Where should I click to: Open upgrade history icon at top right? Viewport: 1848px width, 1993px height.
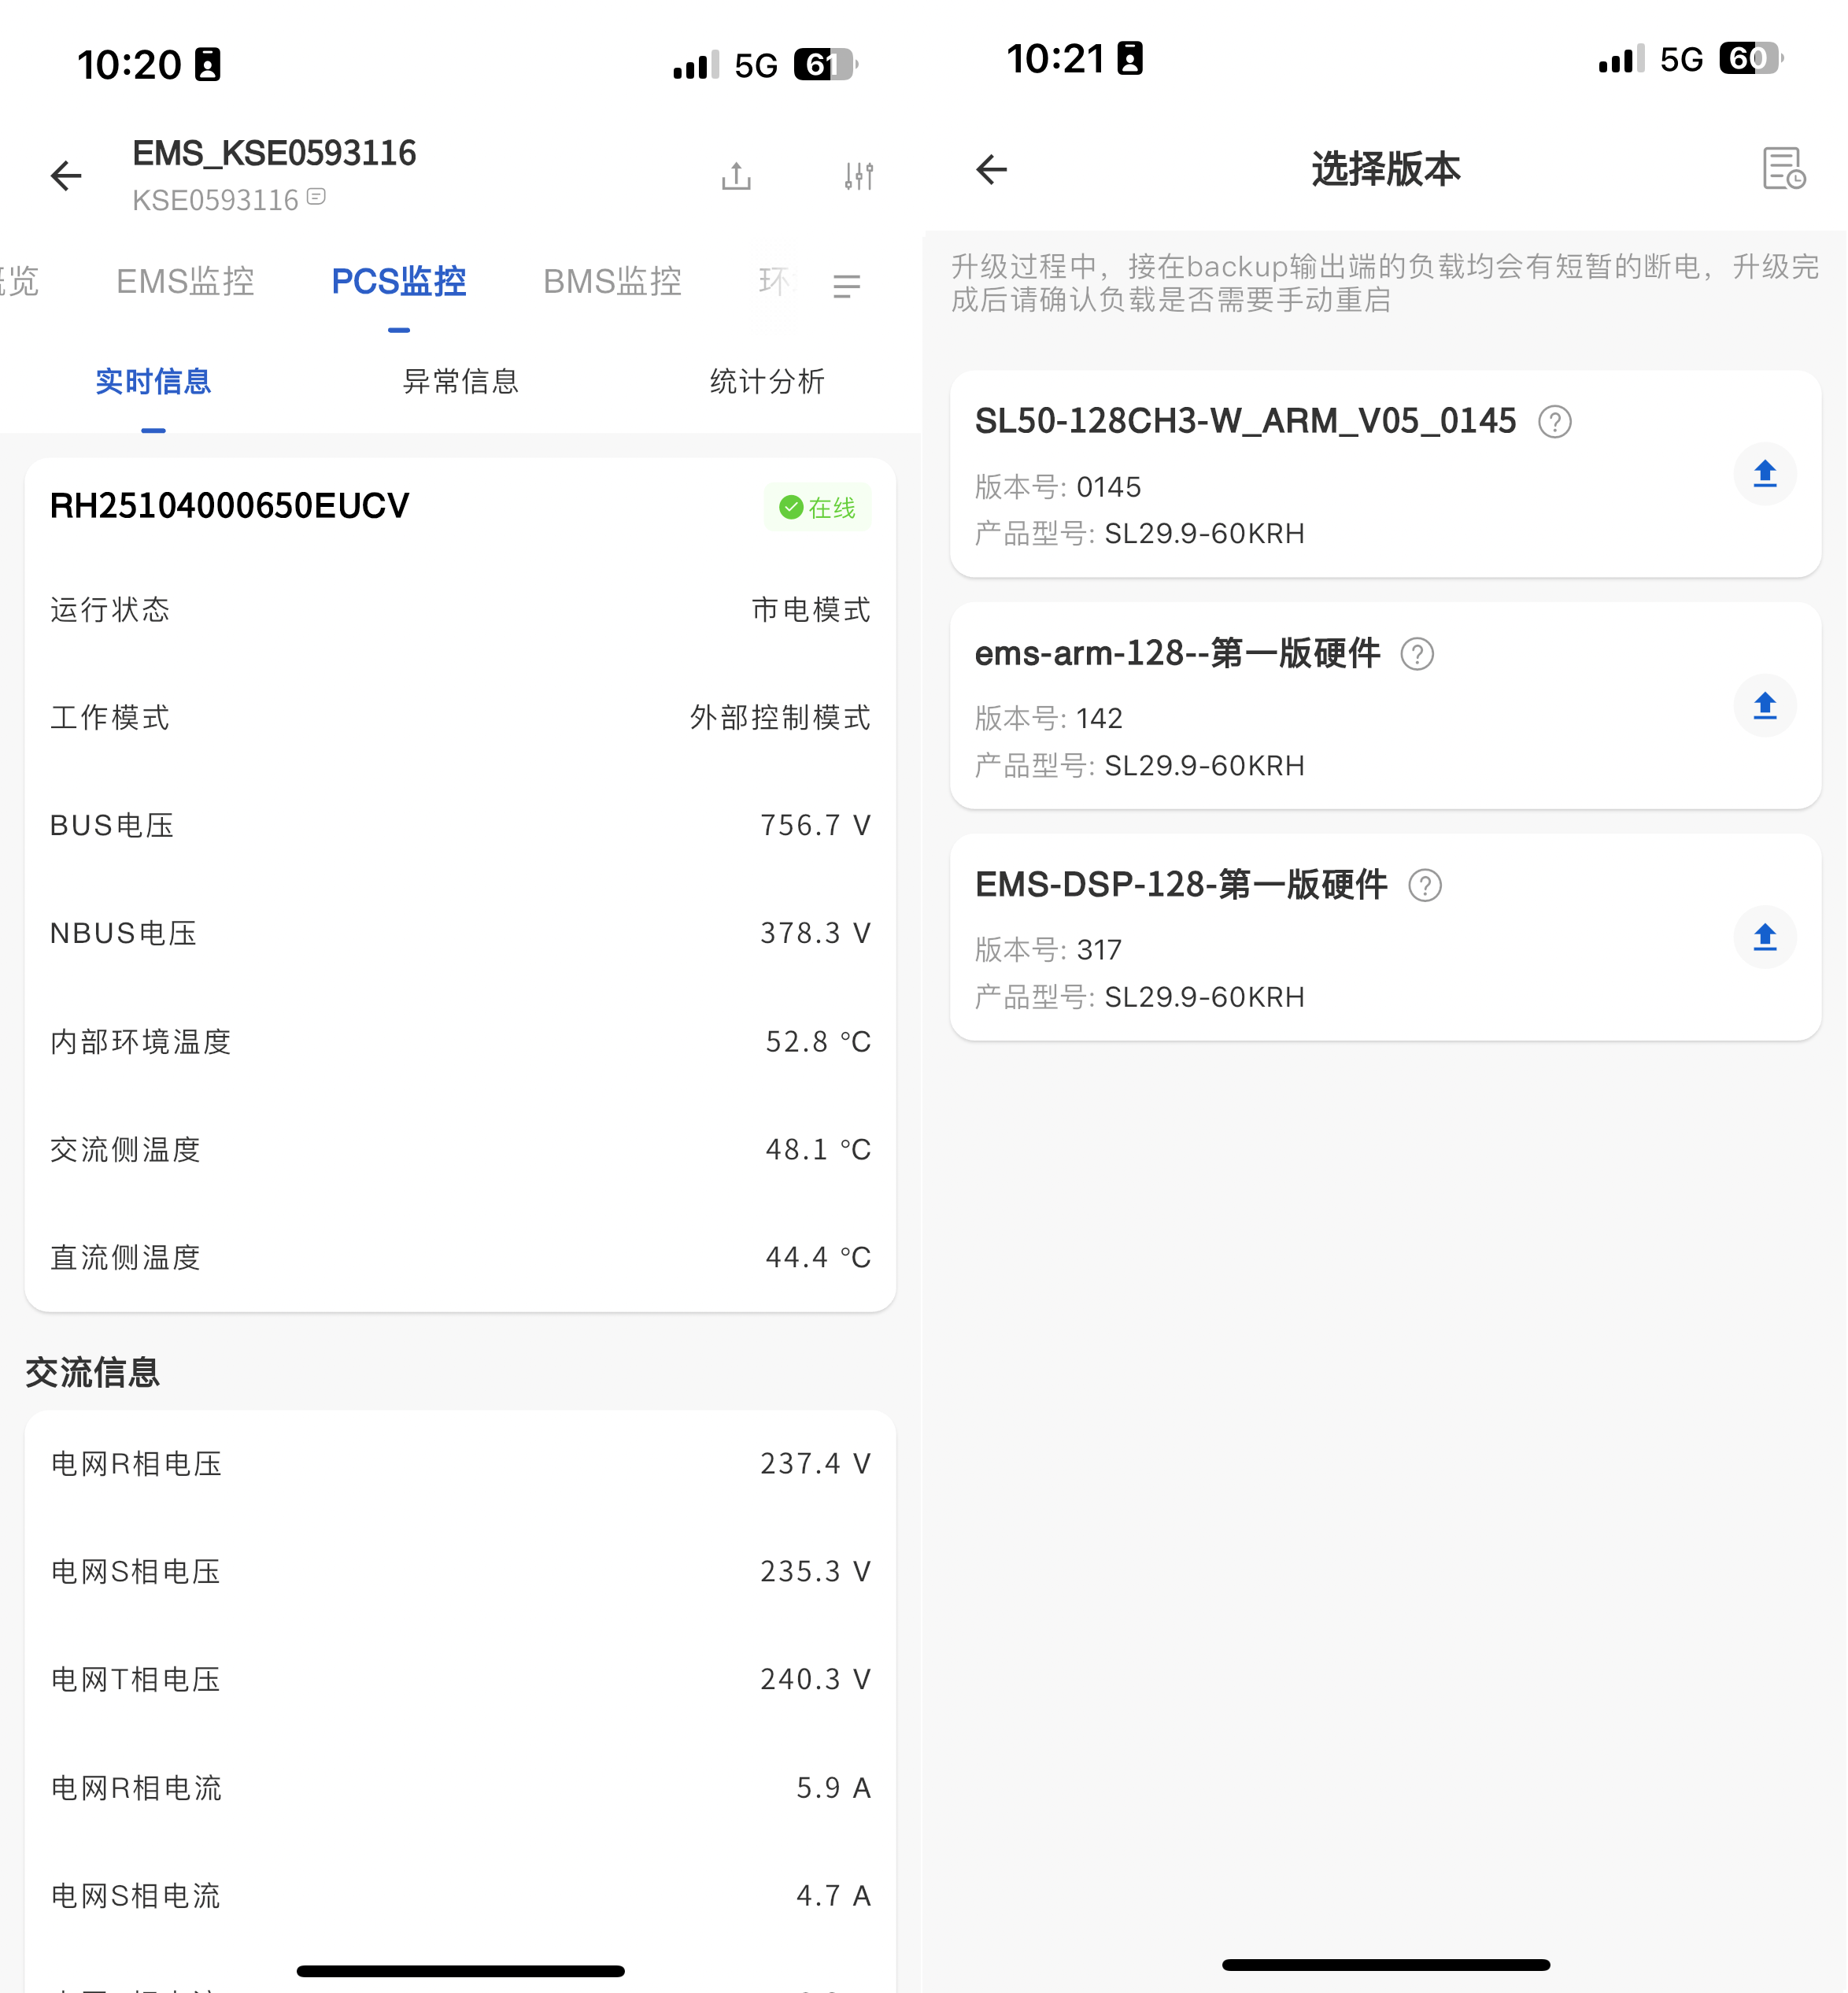[1783, 169]
